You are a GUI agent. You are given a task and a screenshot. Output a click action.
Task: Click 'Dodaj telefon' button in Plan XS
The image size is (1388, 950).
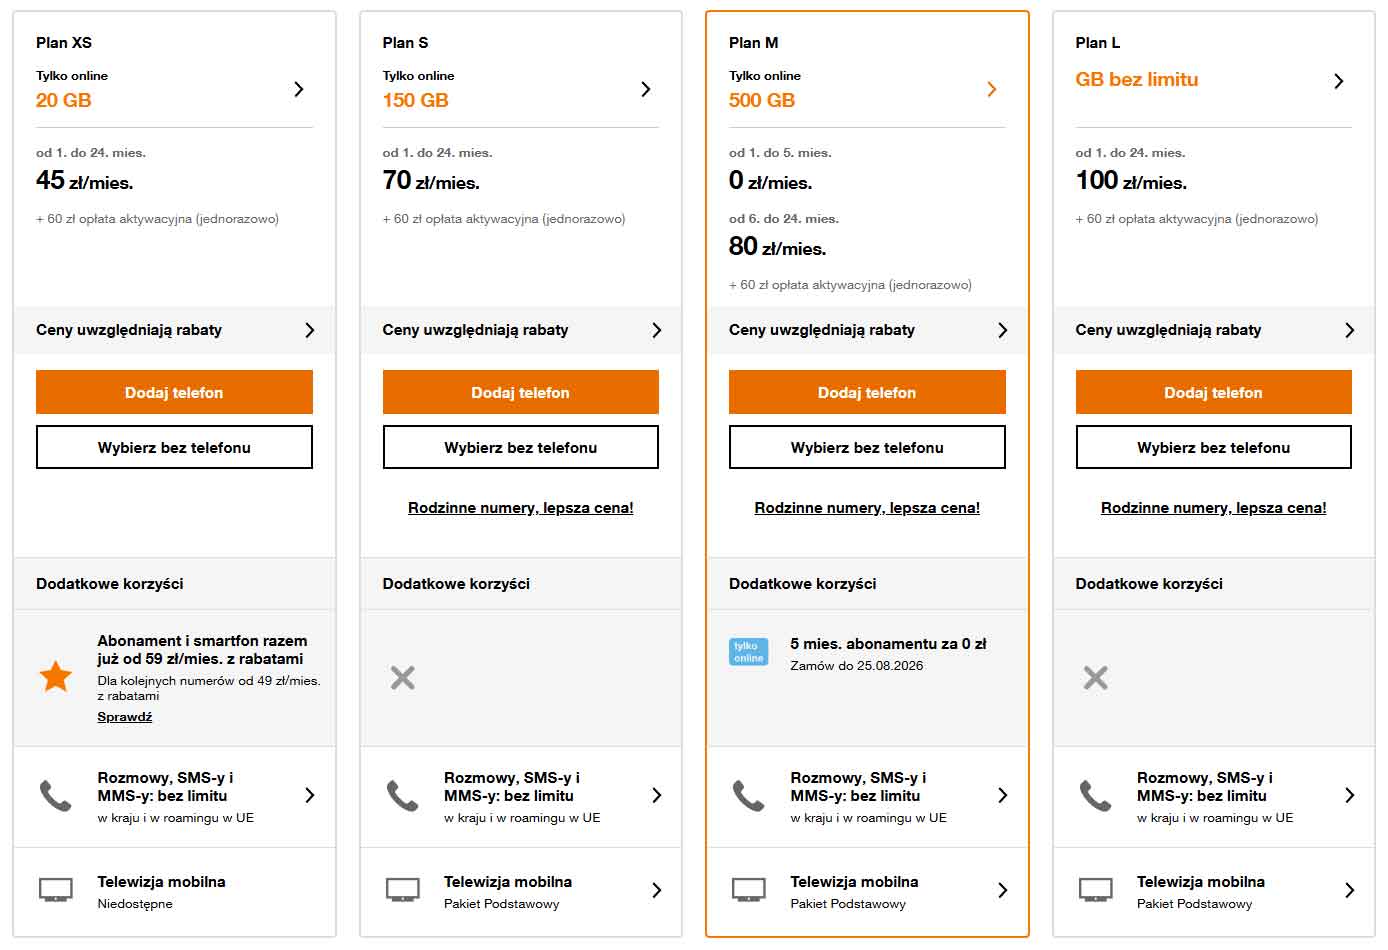(x=174, y=392)
